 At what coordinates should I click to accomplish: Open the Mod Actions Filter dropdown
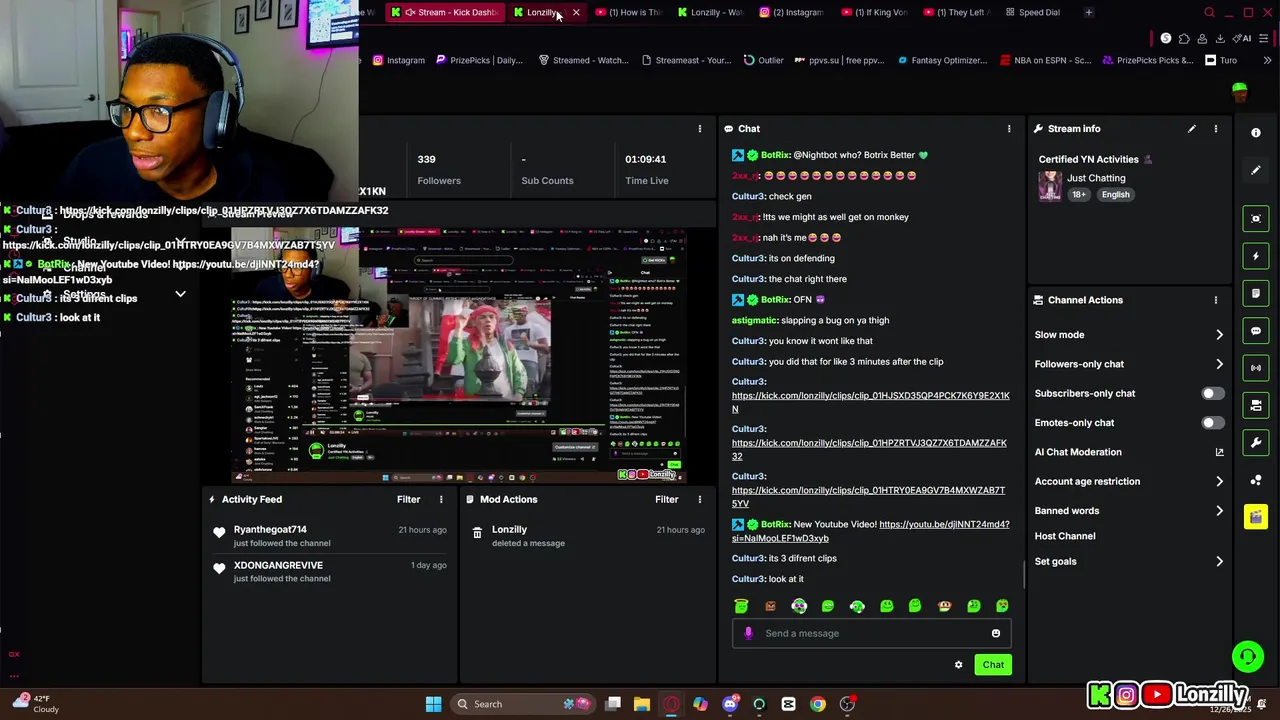click(667, 499)
